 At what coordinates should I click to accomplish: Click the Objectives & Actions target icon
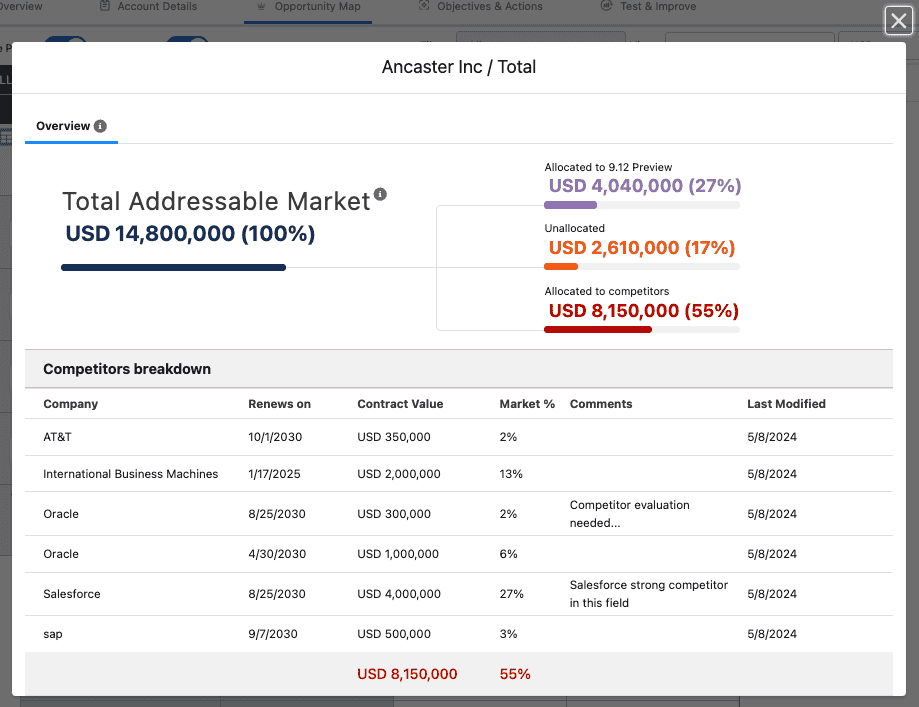(x=424, y=6)
